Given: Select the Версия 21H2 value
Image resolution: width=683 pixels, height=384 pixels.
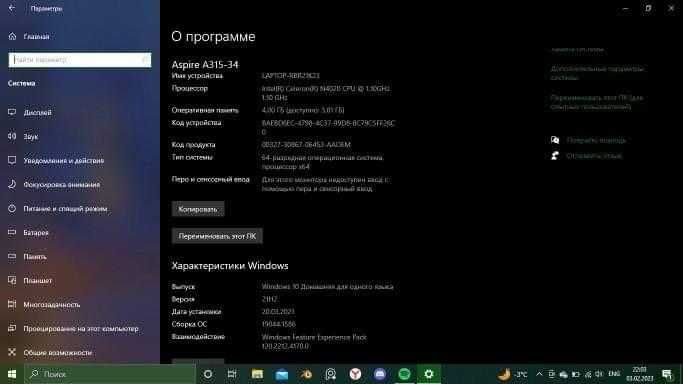Looking at the screenshot, I should (x=269, y=299).
